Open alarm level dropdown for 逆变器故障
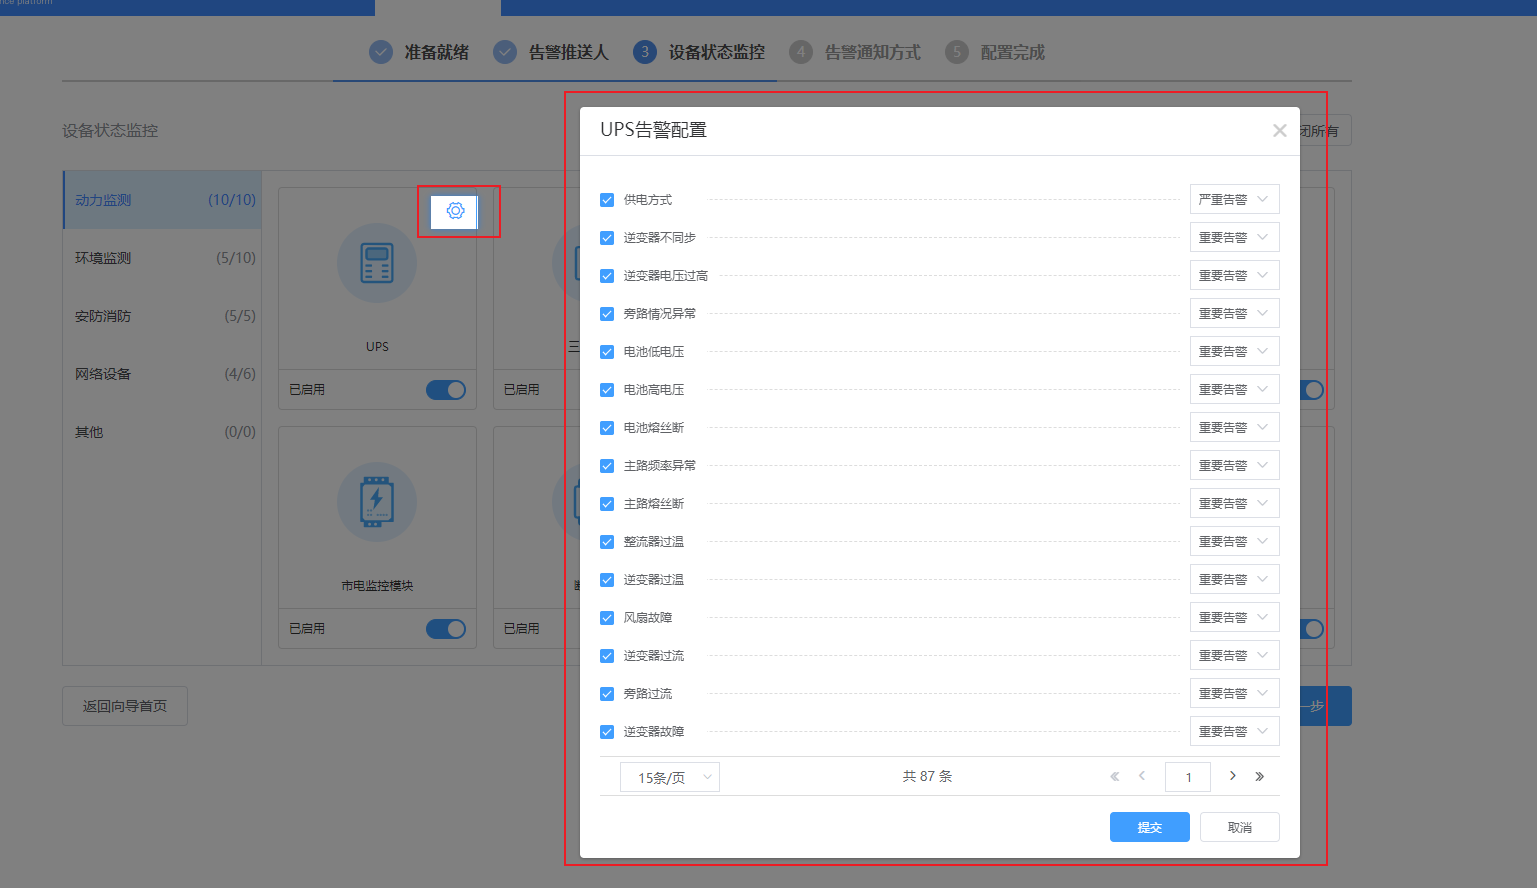The width and height of the screenshot is (1537, 888). point(1235,731)
